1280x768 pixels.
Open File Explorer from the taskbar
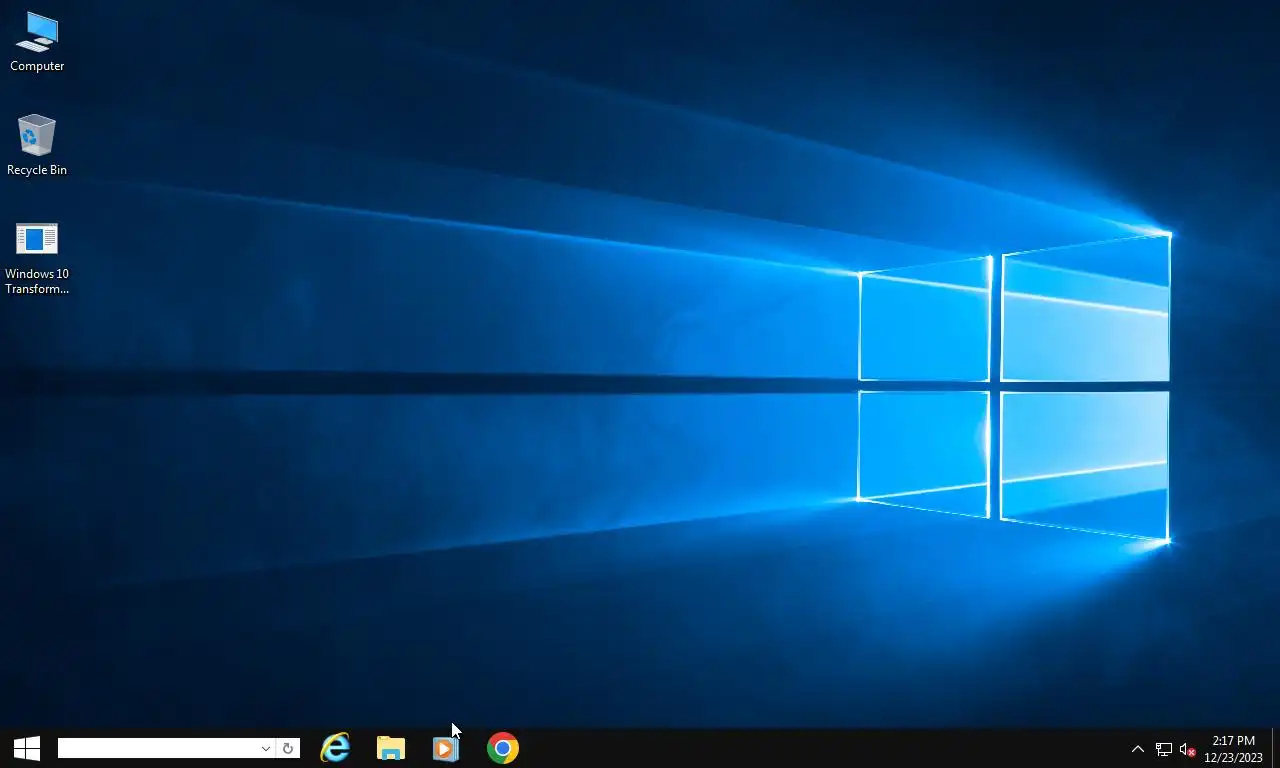(x=391, y=748)
